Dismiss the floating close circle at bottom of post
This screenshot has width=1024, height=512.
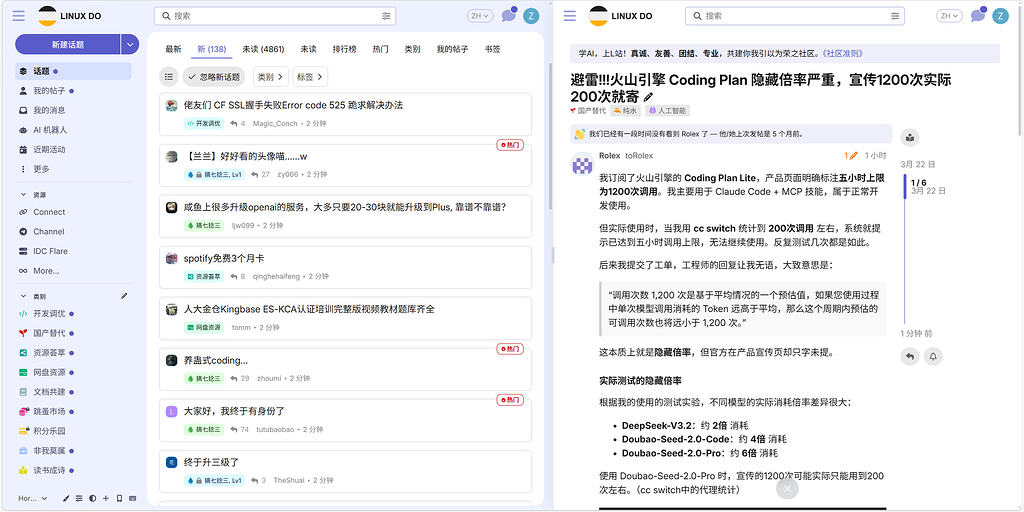tap(788, 488)
